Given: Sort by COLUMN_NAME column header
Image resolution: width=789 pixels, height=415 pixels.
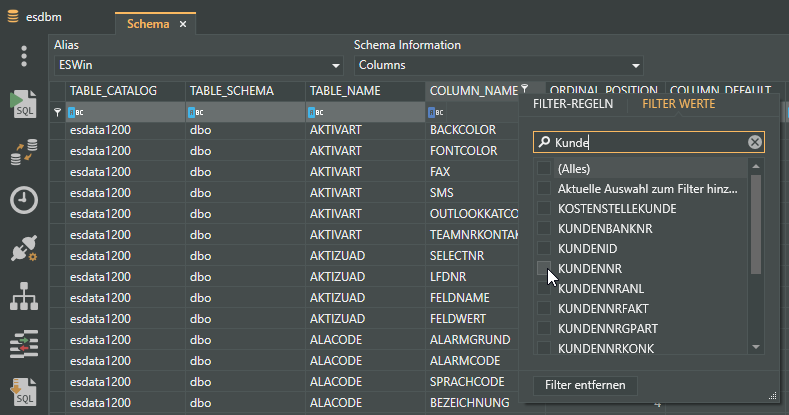Looking at the screenshot, I should [x=473, y=91].
